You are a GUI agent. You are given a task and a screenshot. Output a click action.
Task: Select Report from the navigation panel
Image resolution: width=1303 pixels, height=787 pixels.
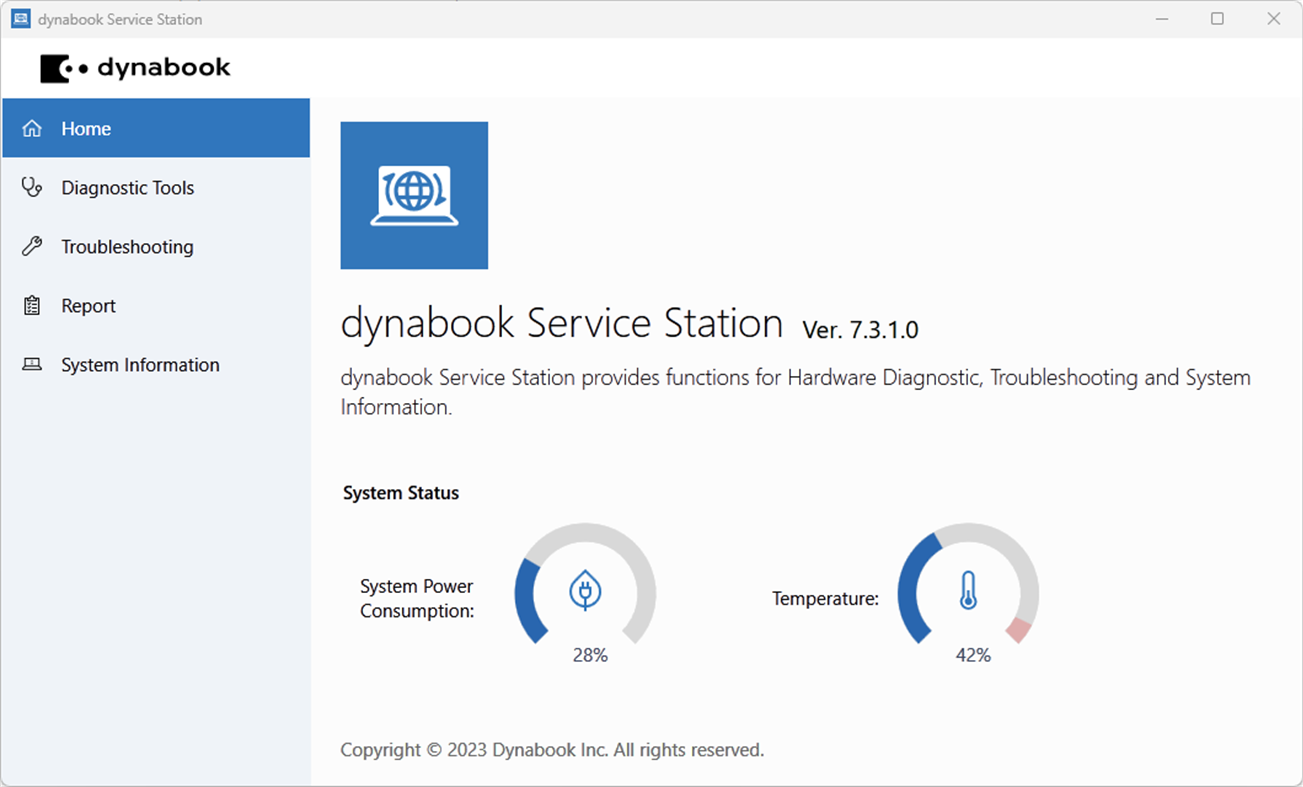coord(88,305)
